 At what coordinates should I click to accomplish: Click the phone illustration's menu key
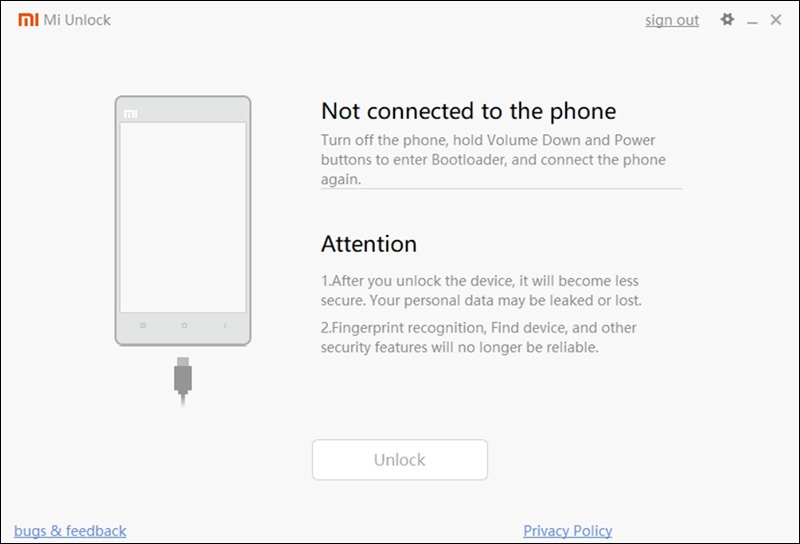click(143, 325)
